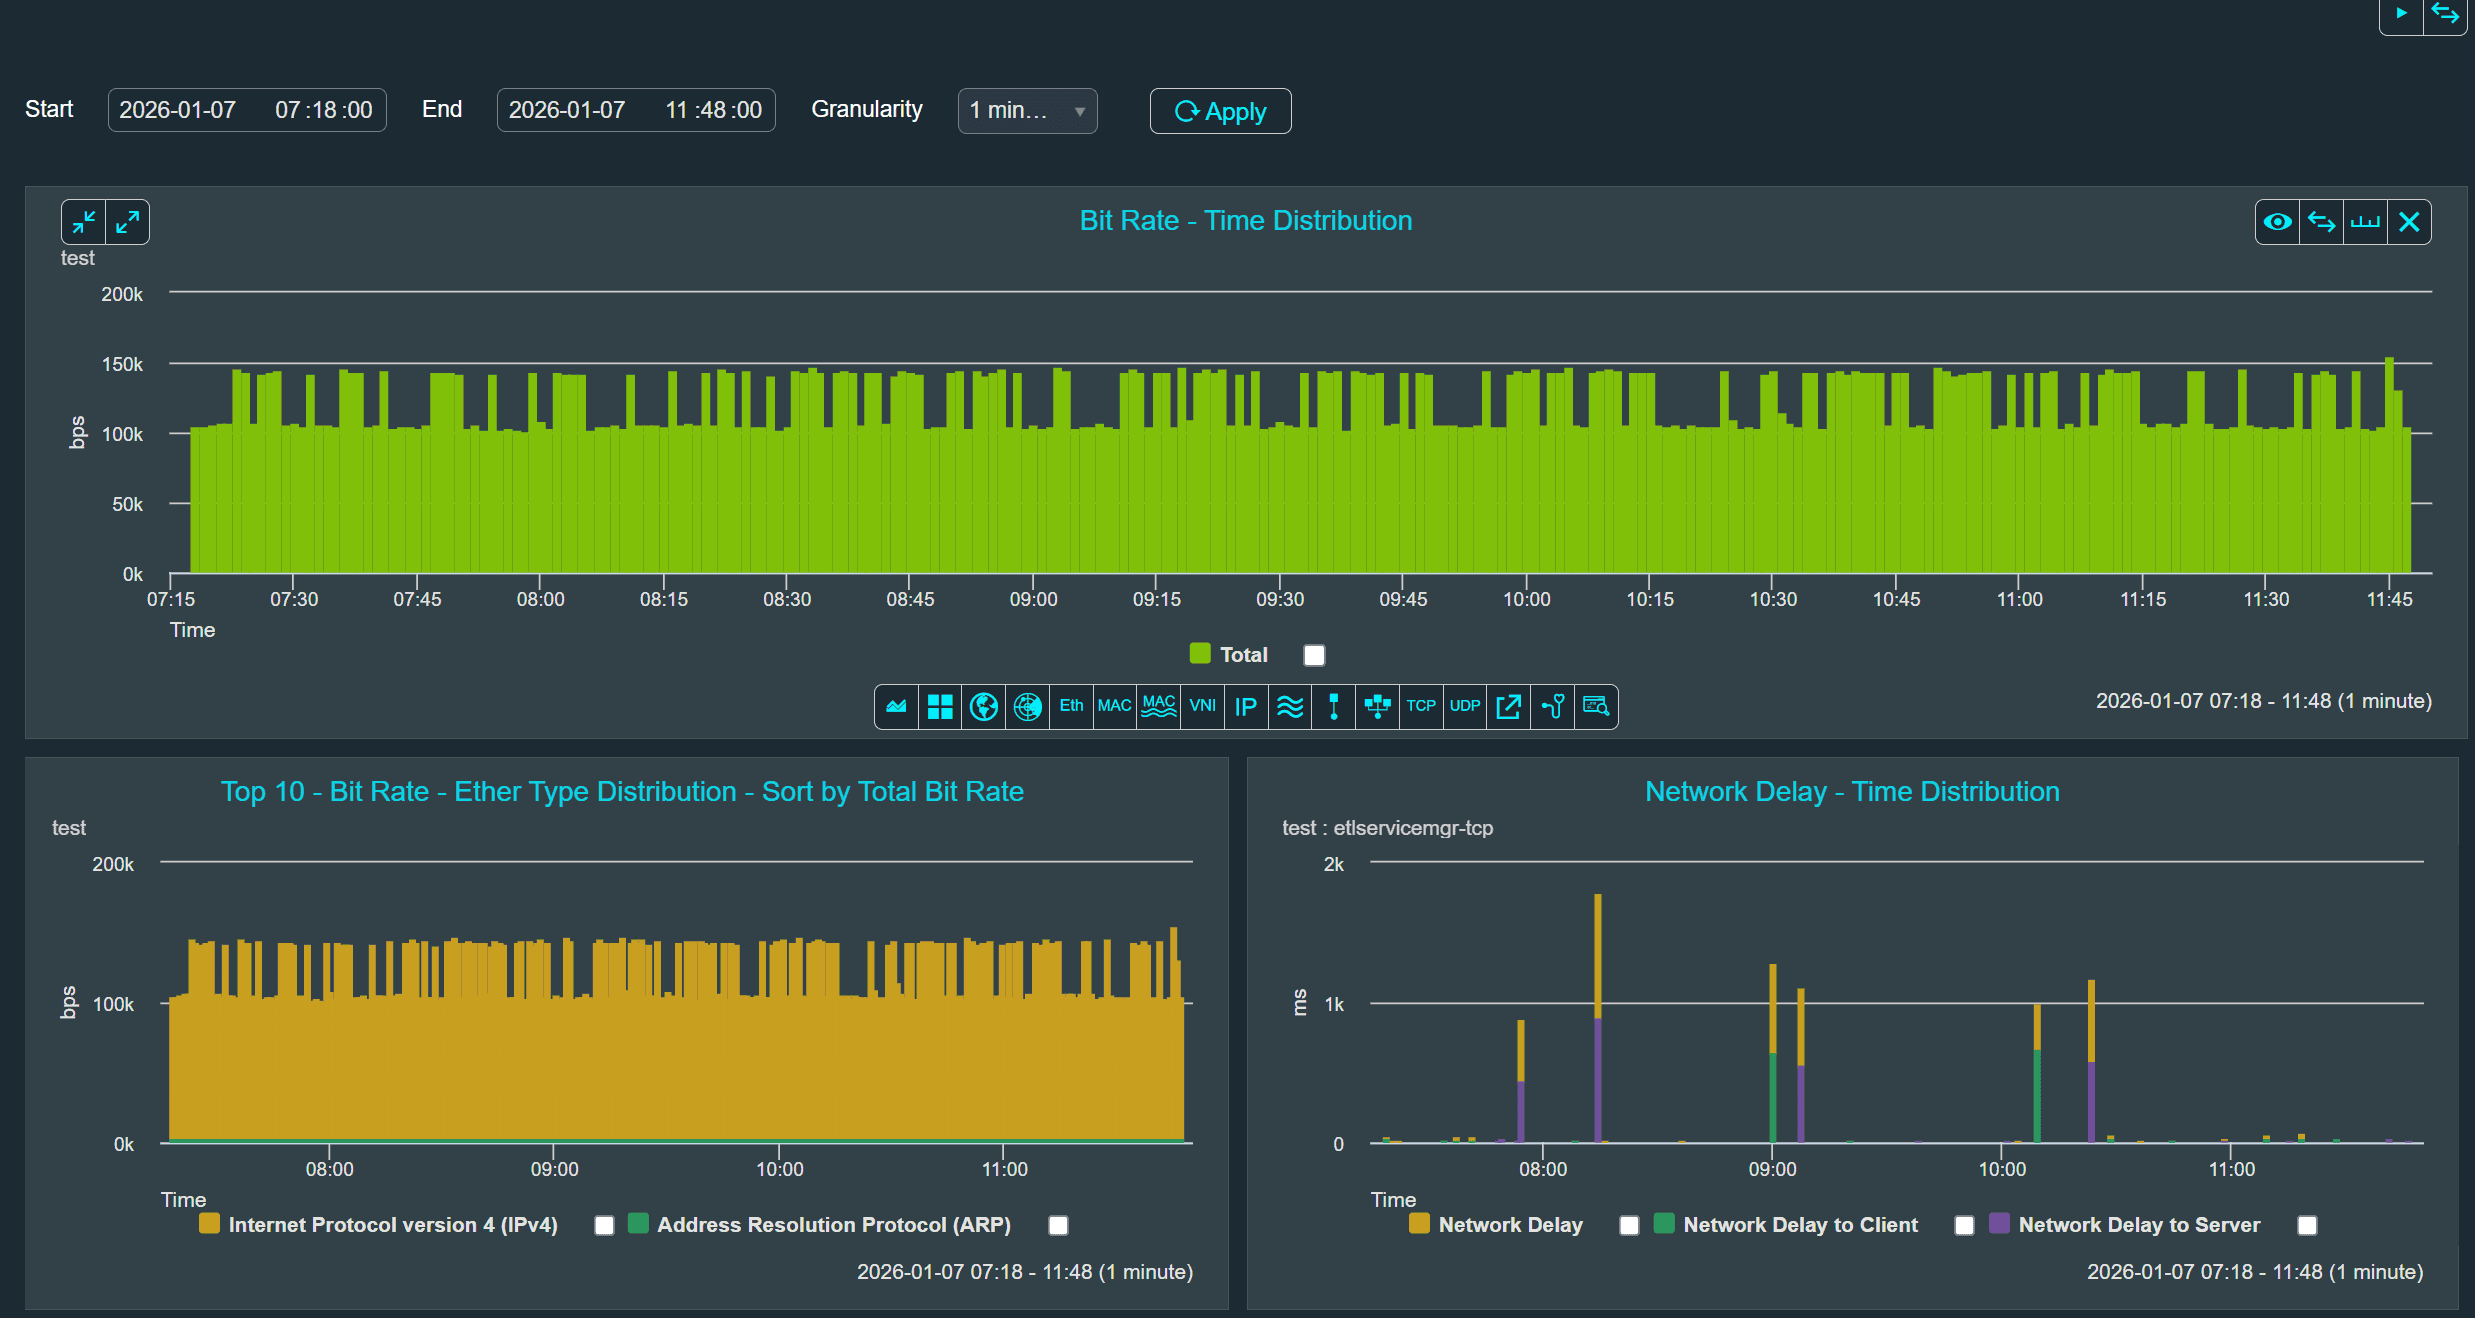Click the Network Delay to Server color swatch
This screenshot has width=2475, height=1318.
1999,1224
